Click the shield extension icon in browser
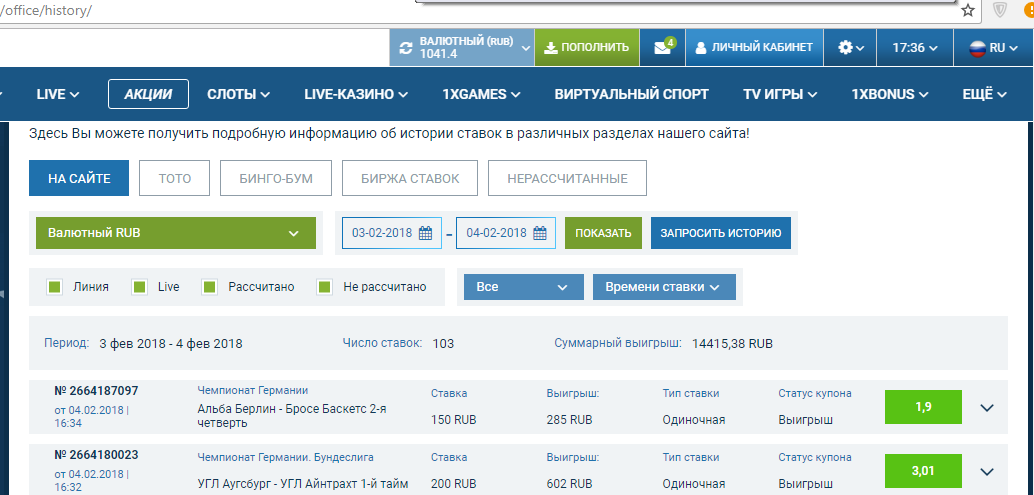This screenshot has height=495, width=1034. (x=1000, y=11)
